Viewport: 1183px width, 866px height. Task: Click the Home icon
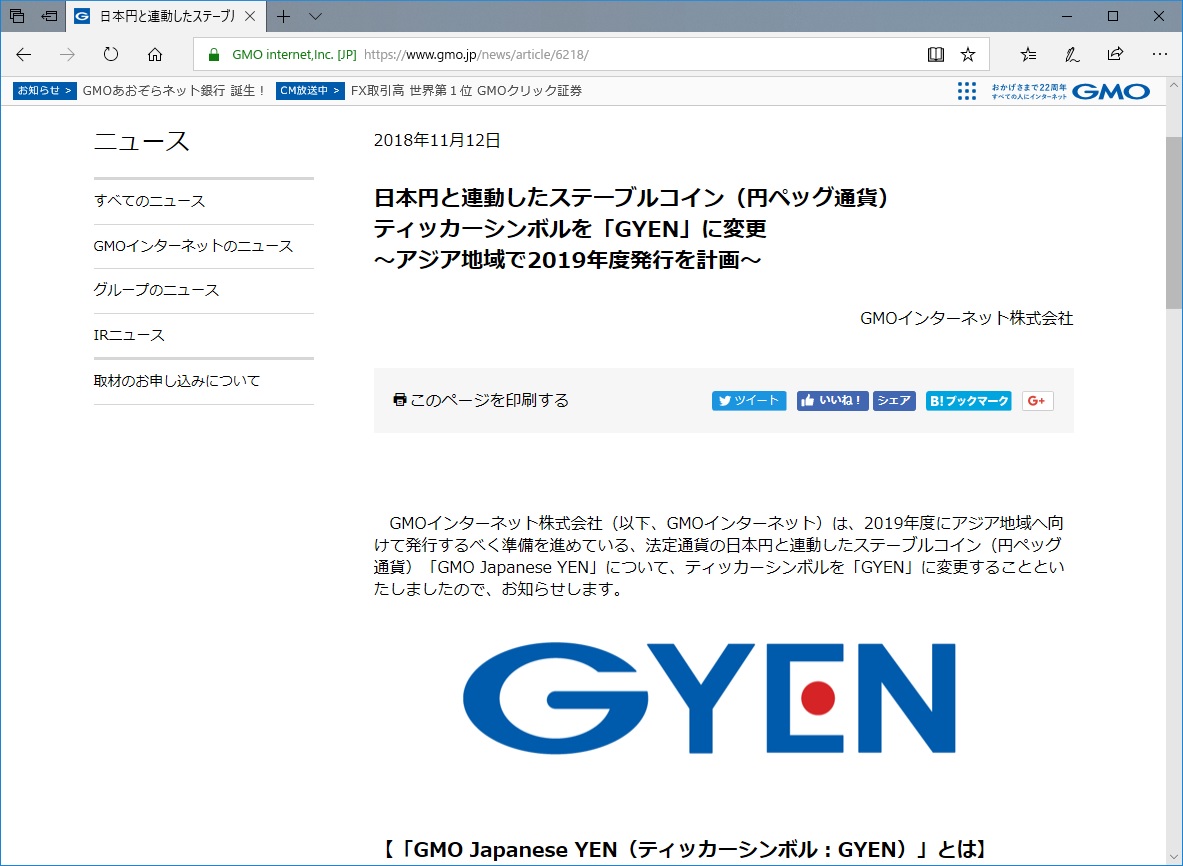coord(155,54)
